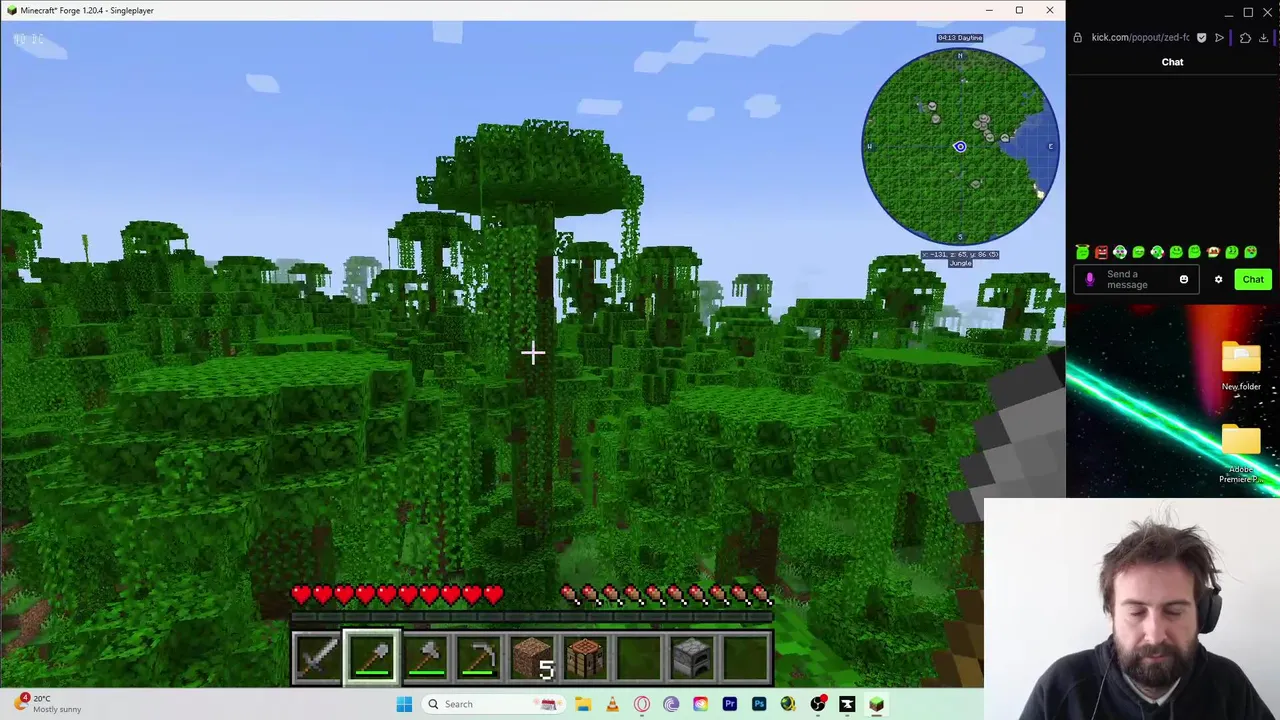Open VLC media player from taskbar
The height and width of the screenshot is (720, 1280).
point(612,704)
